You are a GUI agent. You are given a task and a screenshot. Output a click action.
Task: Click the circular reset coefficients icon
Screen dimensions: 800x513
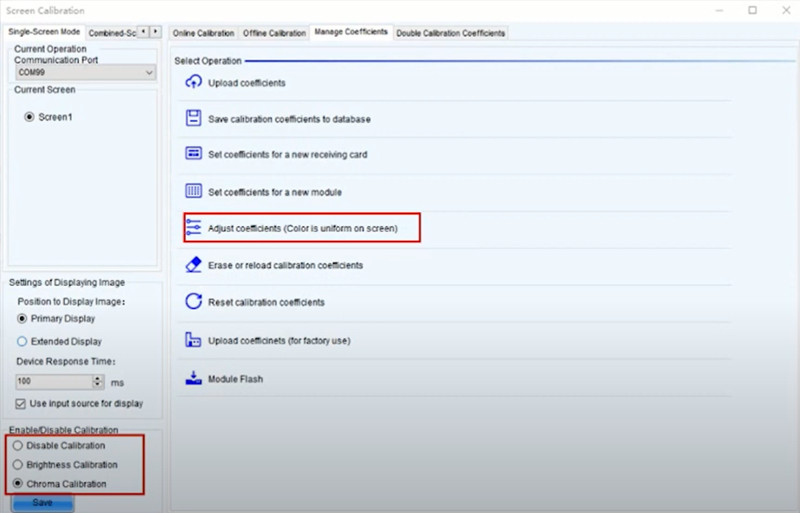[193, 301]
